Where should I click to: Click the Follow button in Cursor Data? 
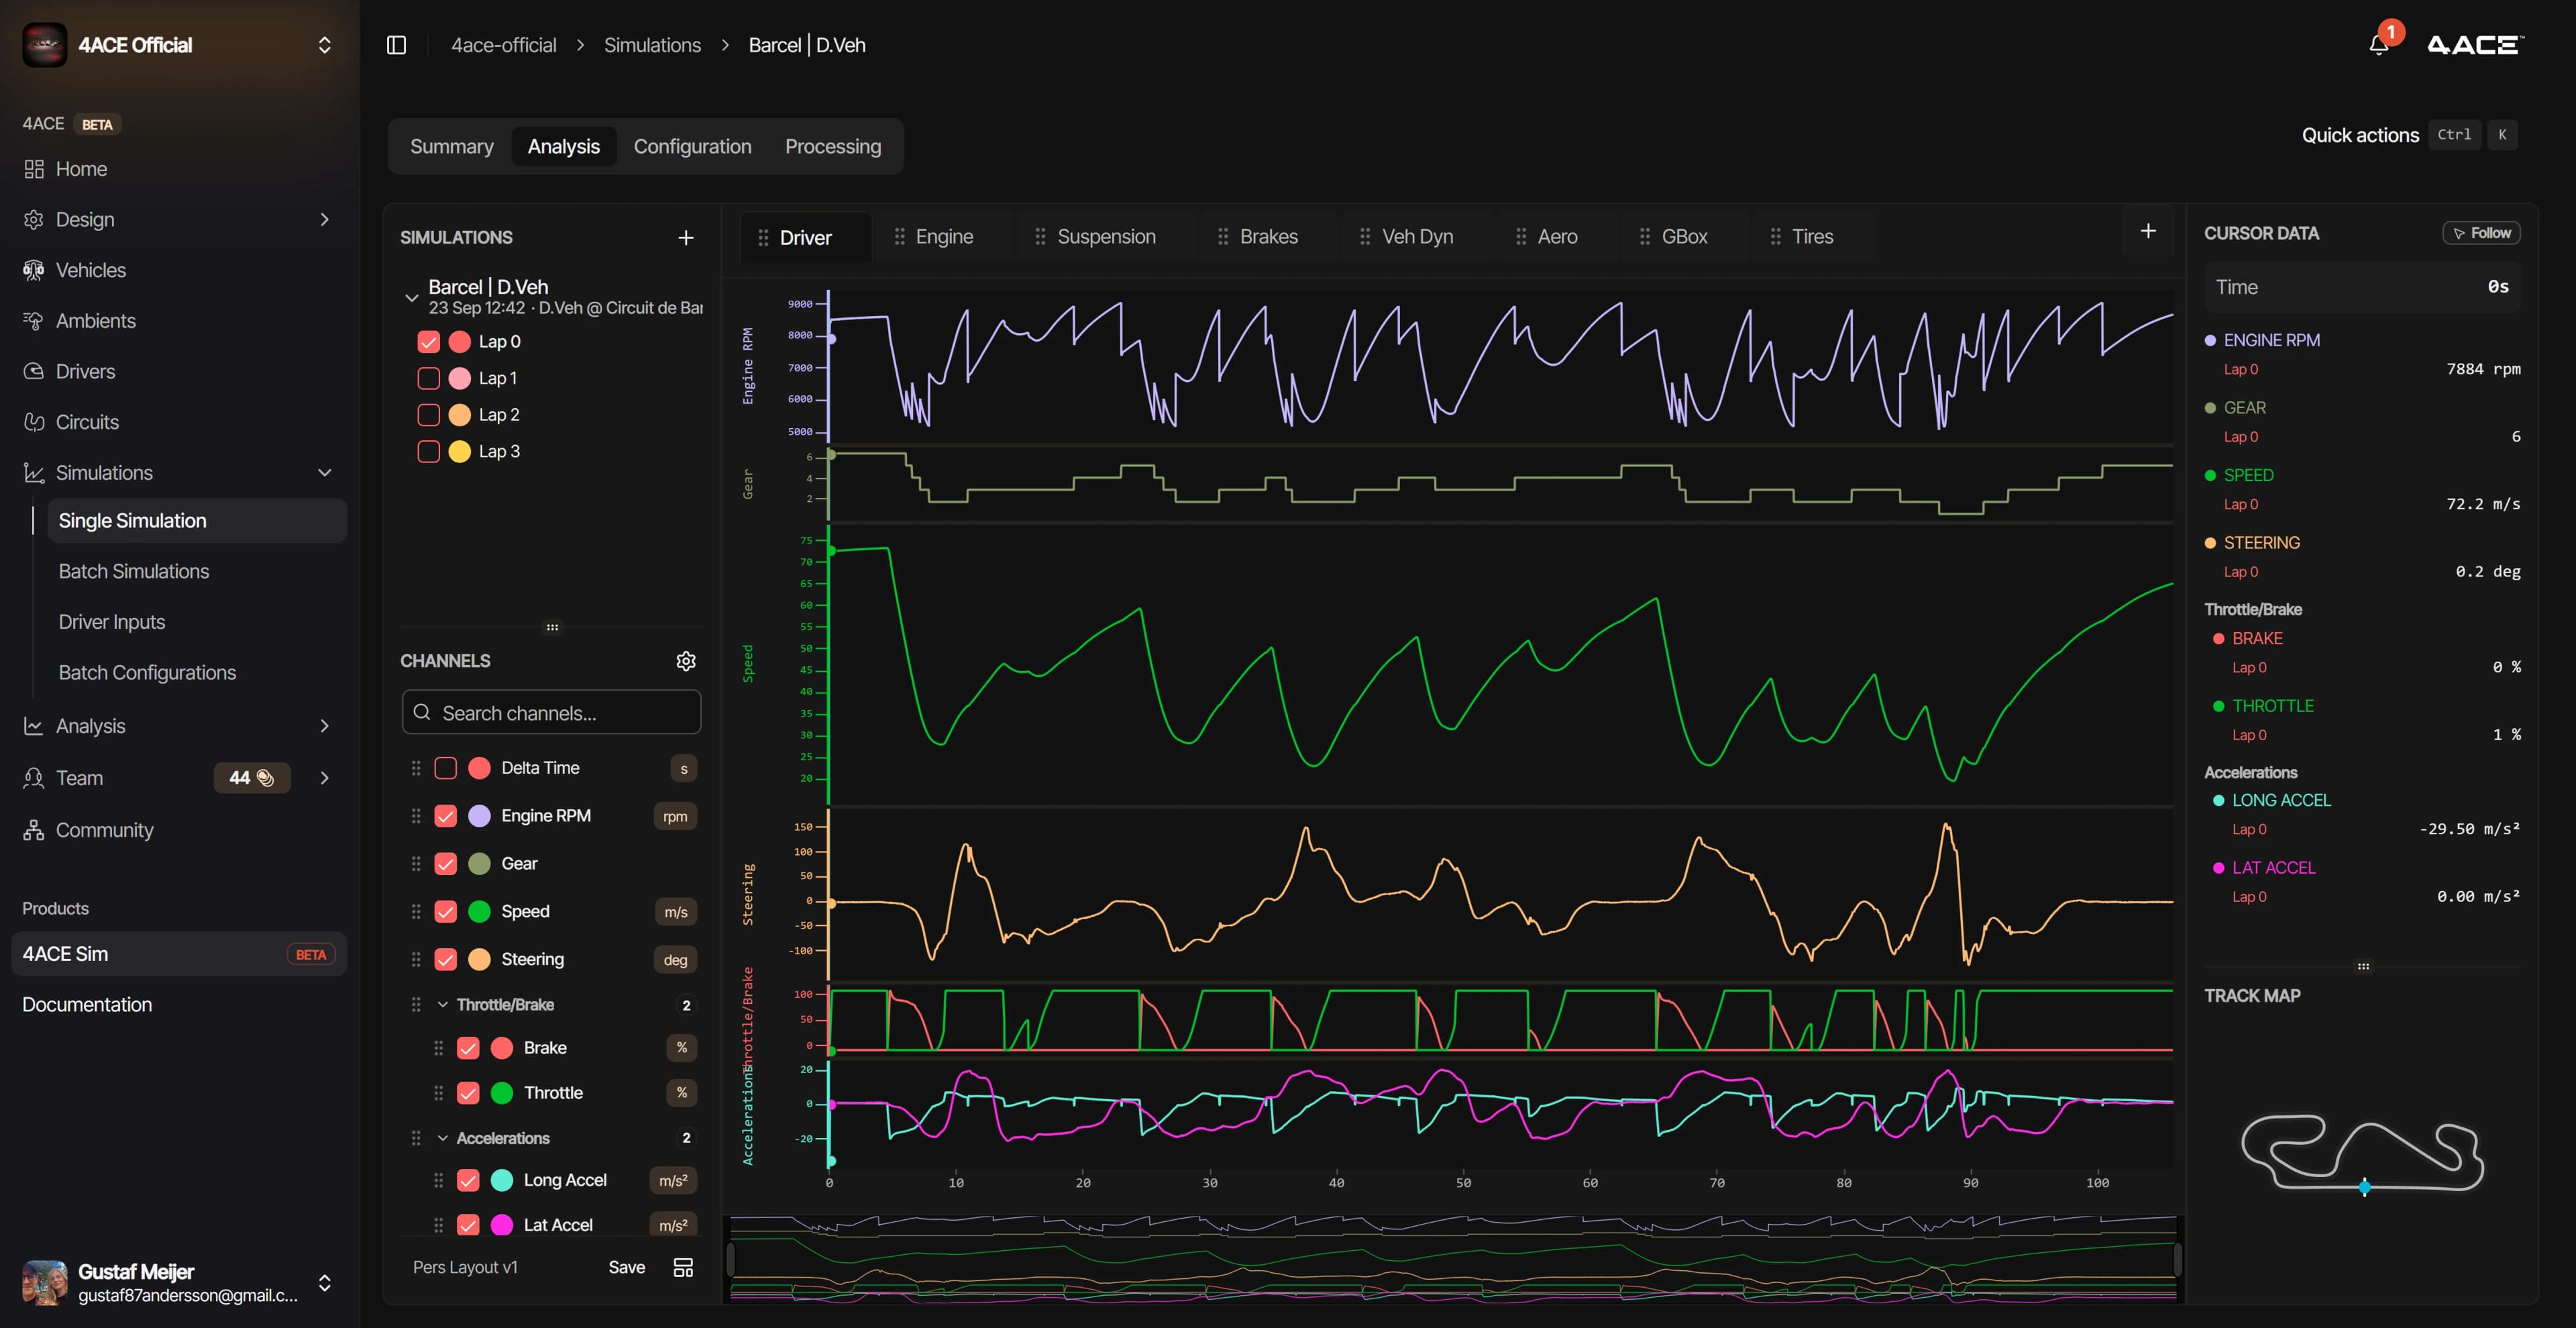[x=2481, y=233]
